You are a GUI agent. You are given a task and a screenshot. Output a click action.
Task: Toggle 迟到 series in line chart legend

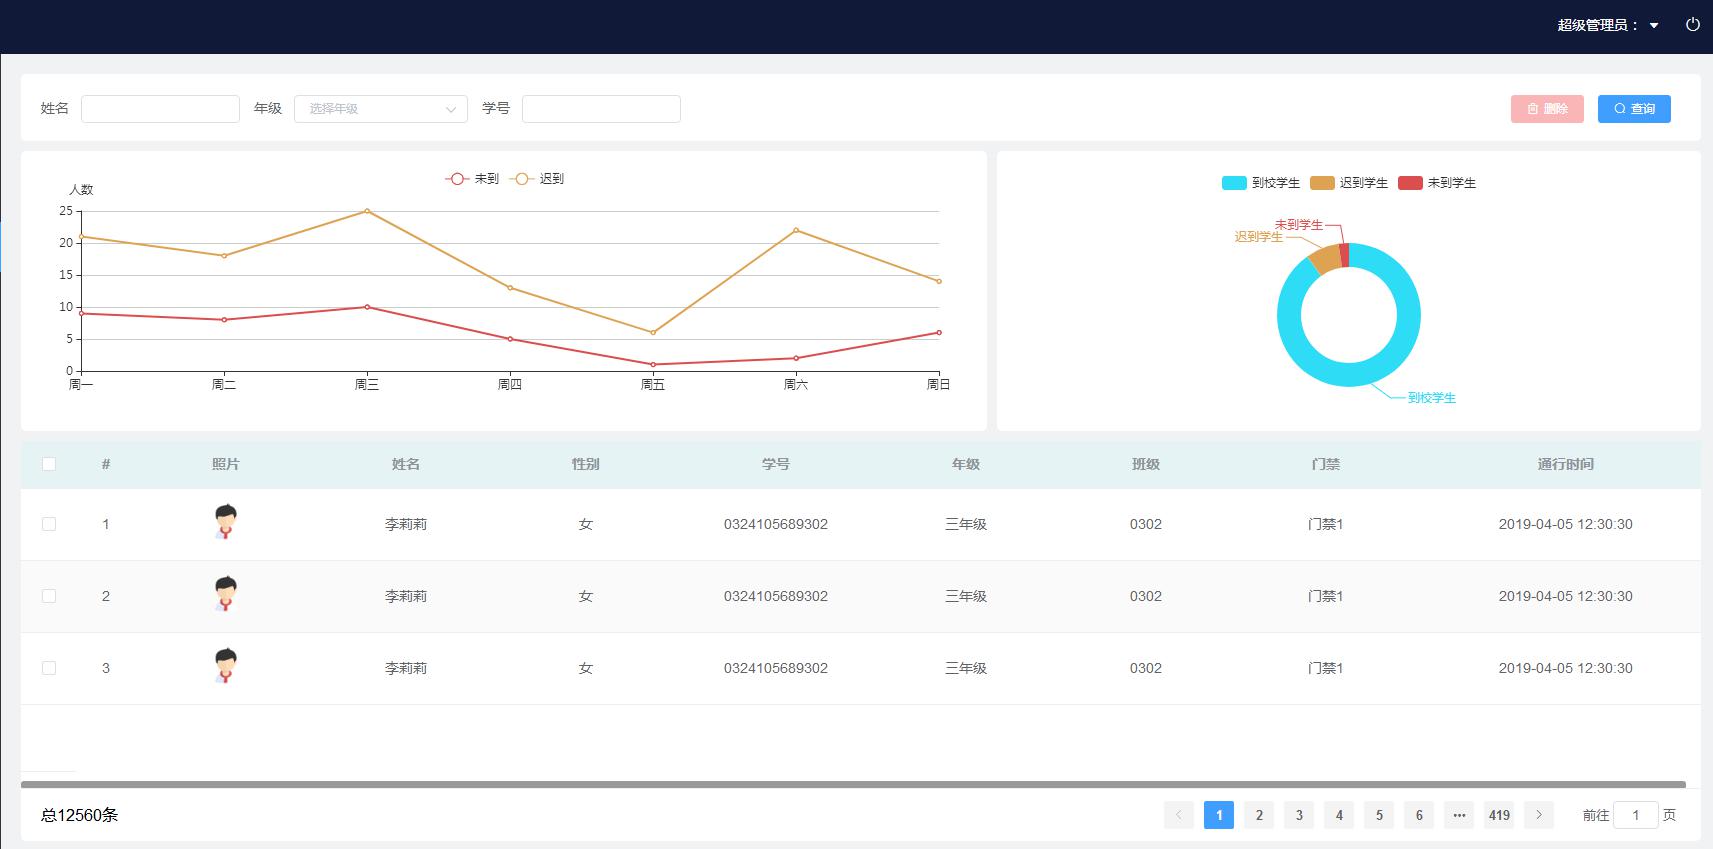[537, 179]
